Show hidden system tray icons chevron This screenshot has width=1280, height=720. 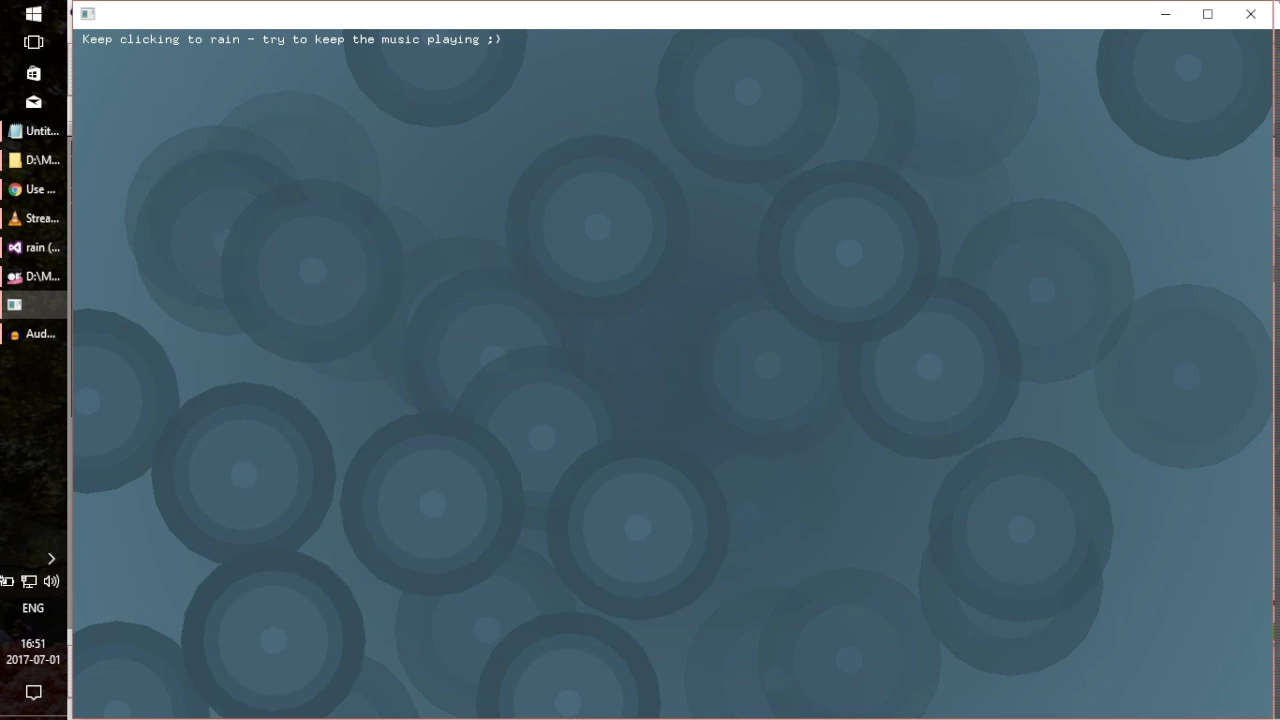[x=51, y=559]
